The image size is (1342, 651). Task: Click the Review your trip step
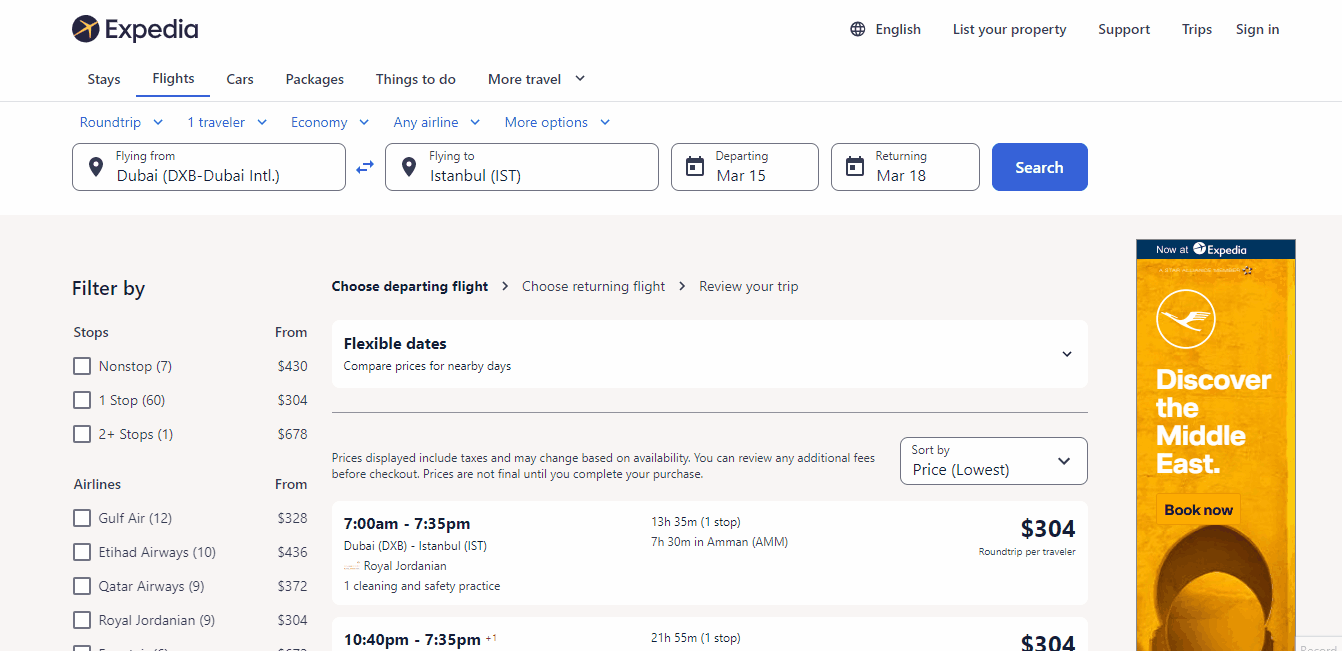tap(749, 286)
